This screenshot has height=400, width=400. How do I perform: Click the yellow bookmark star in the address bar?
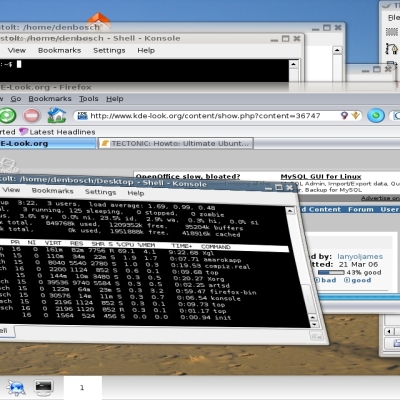point(355,115)
